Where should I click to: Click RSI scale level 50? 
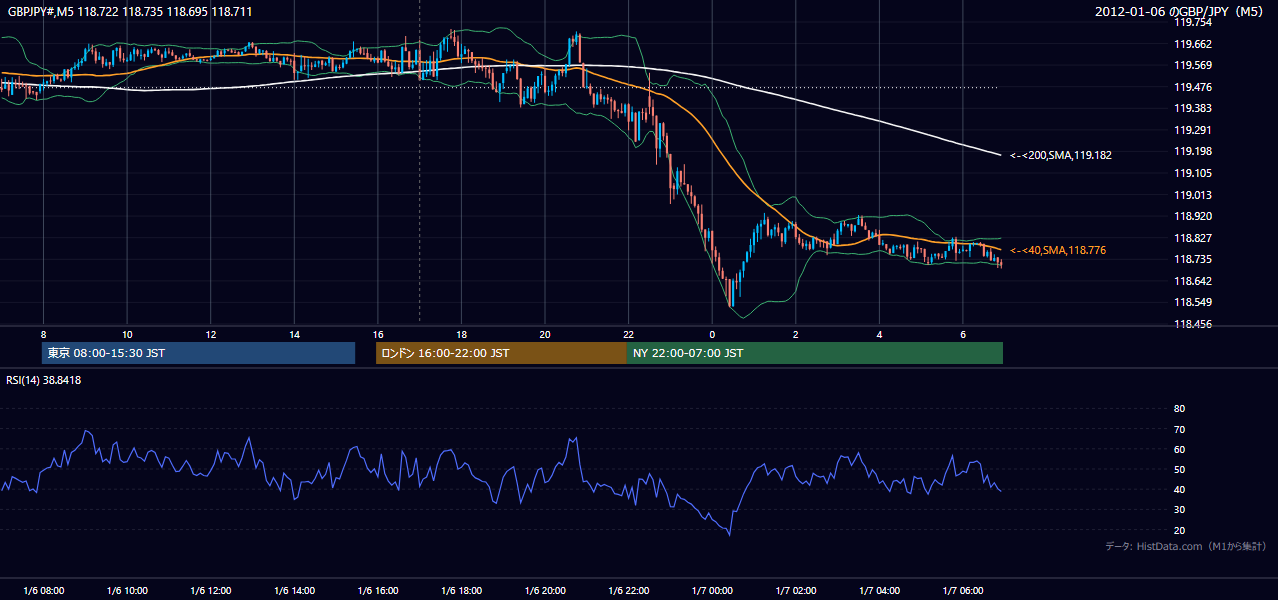[1179, 469]
